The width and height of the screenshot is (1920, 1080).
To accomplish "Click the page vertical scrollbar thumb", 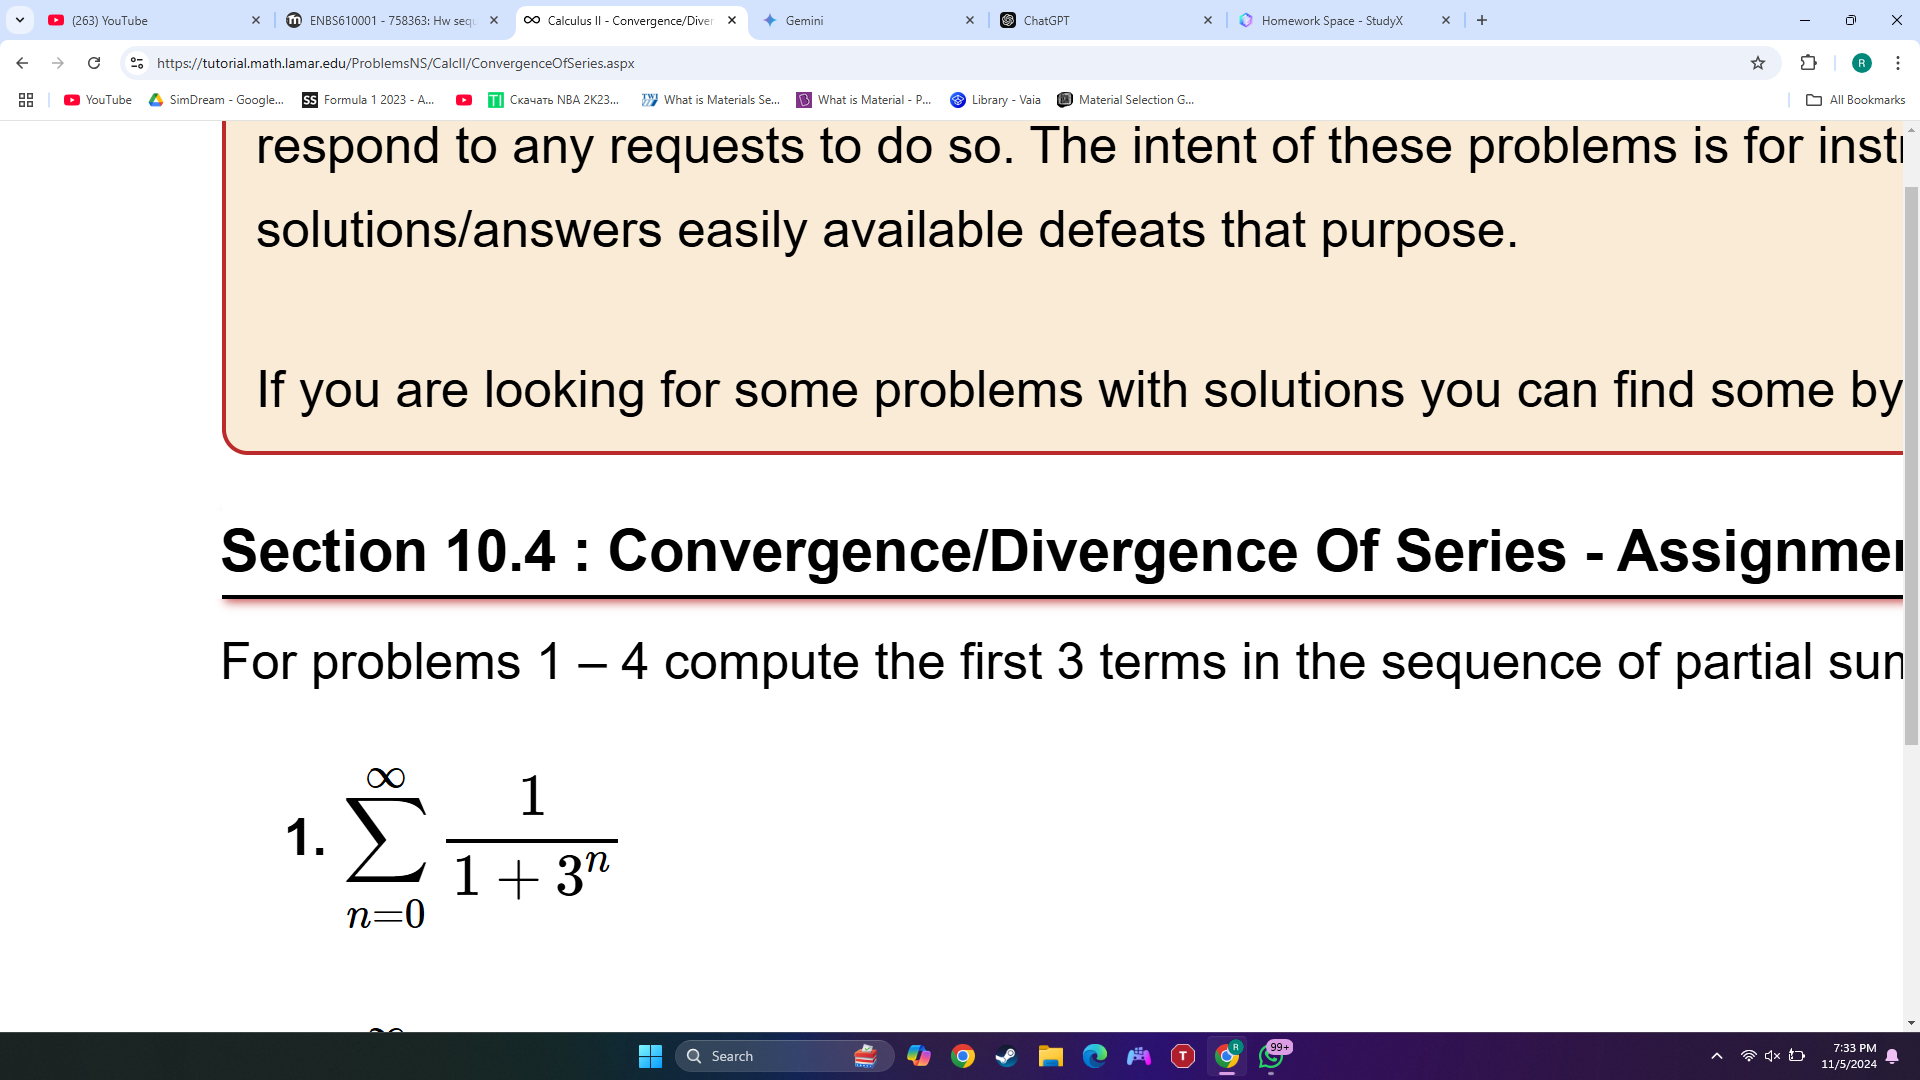I will tap(1911, 465).
